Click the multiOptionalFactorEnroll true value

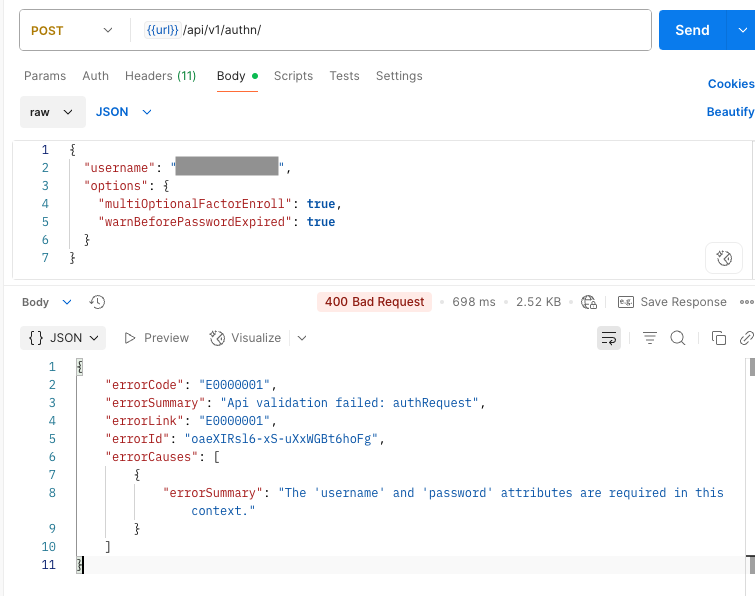[x=321, y=204]
